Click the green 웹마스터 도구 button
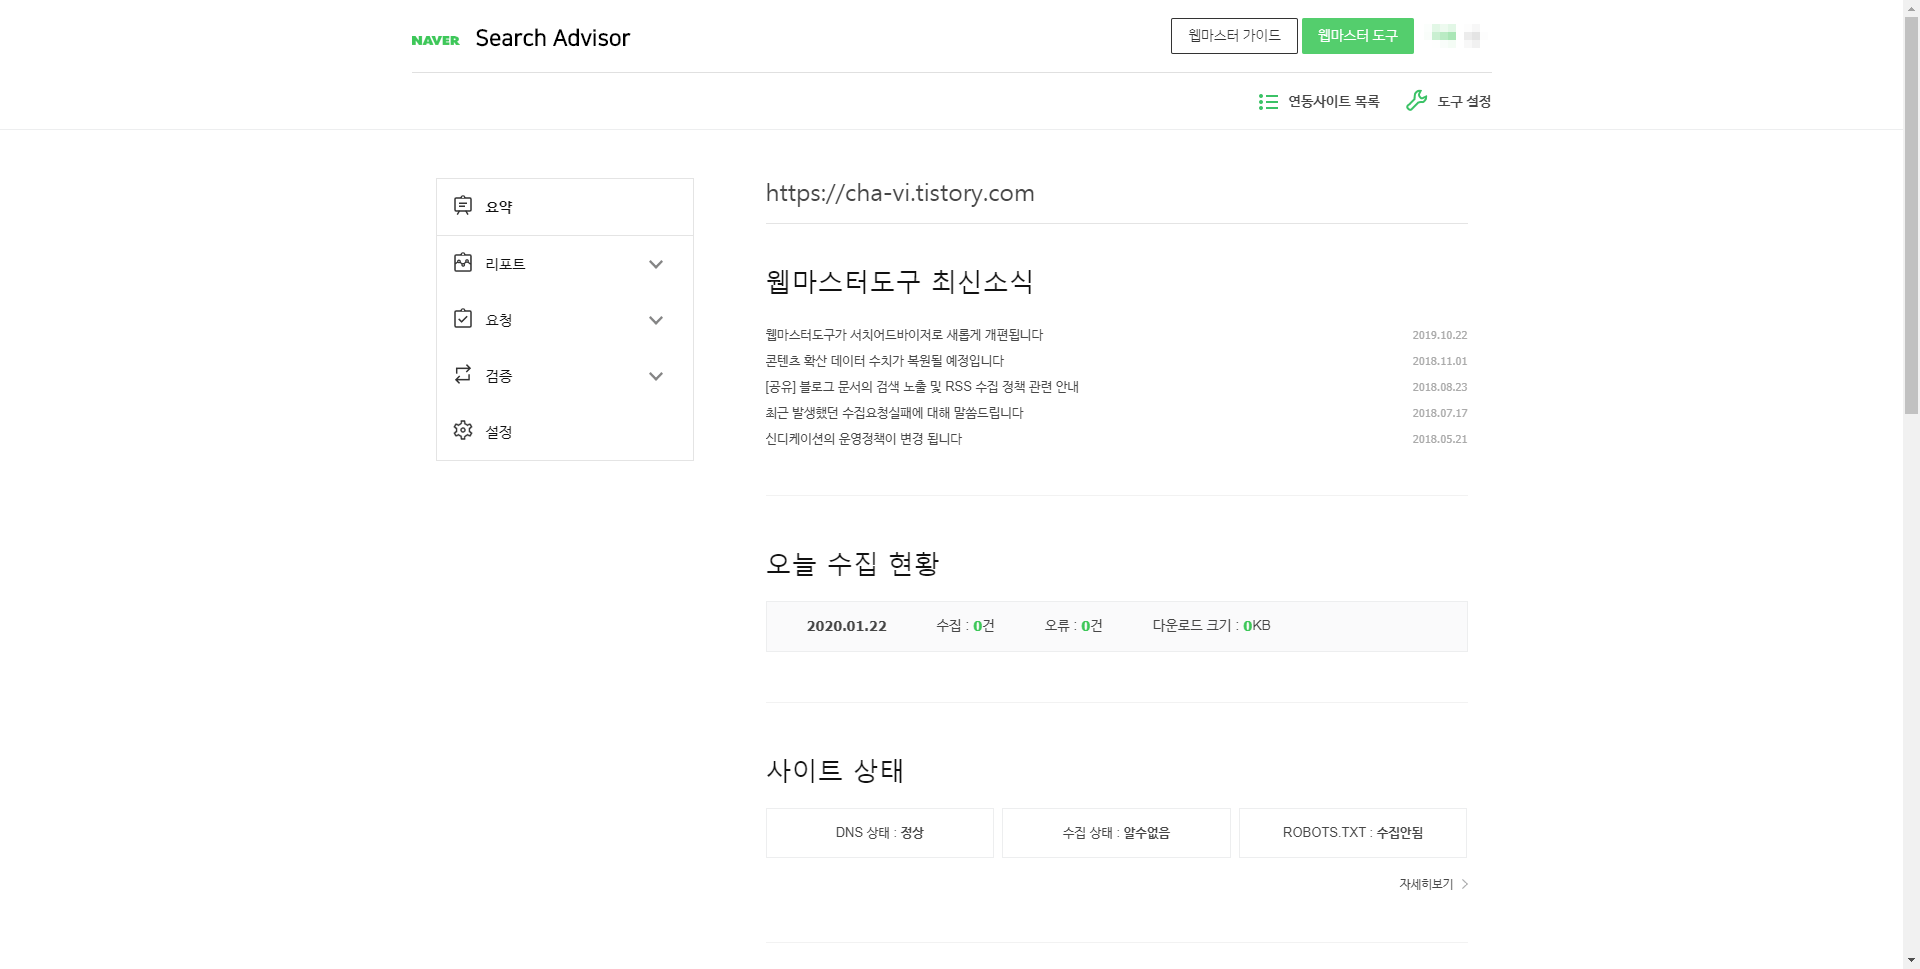The image size is (1920, 969). 1357,36
